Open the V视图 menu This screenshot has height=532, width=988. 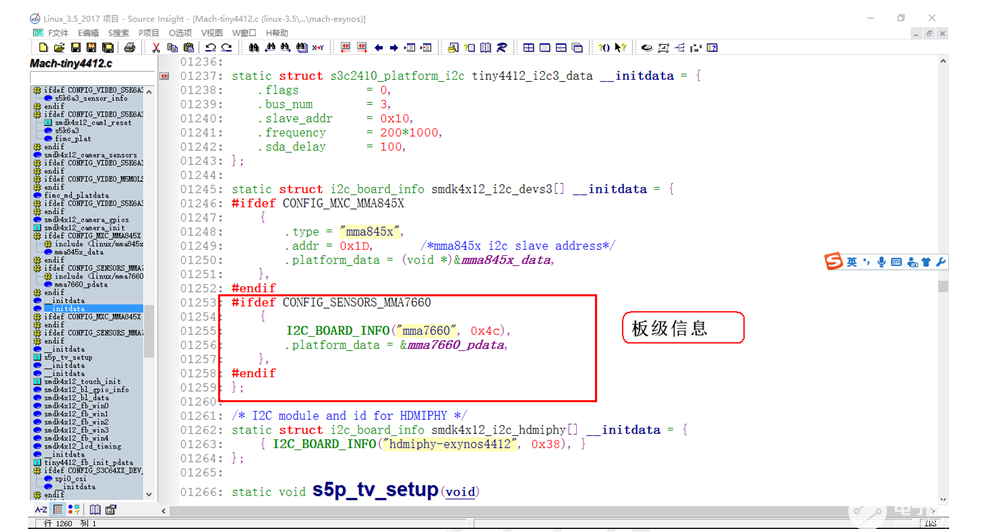click(x=212, y=33)
